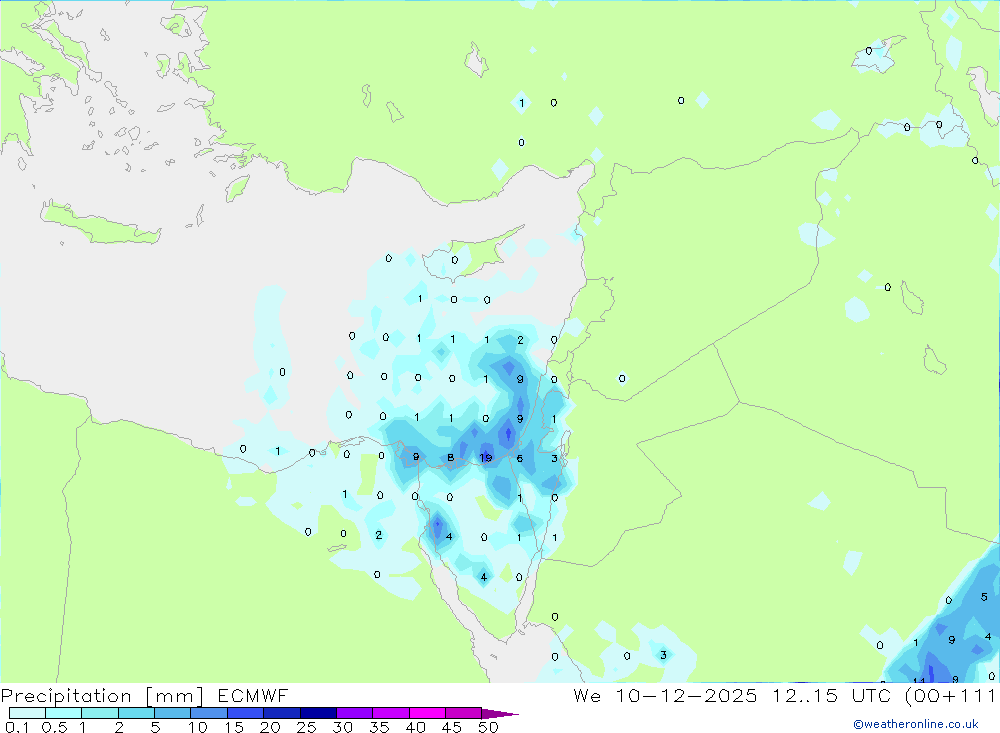Click the '5' precipitation value on the map
The width and height of the screenshot is (1000, 733).
tap(984, 597)
